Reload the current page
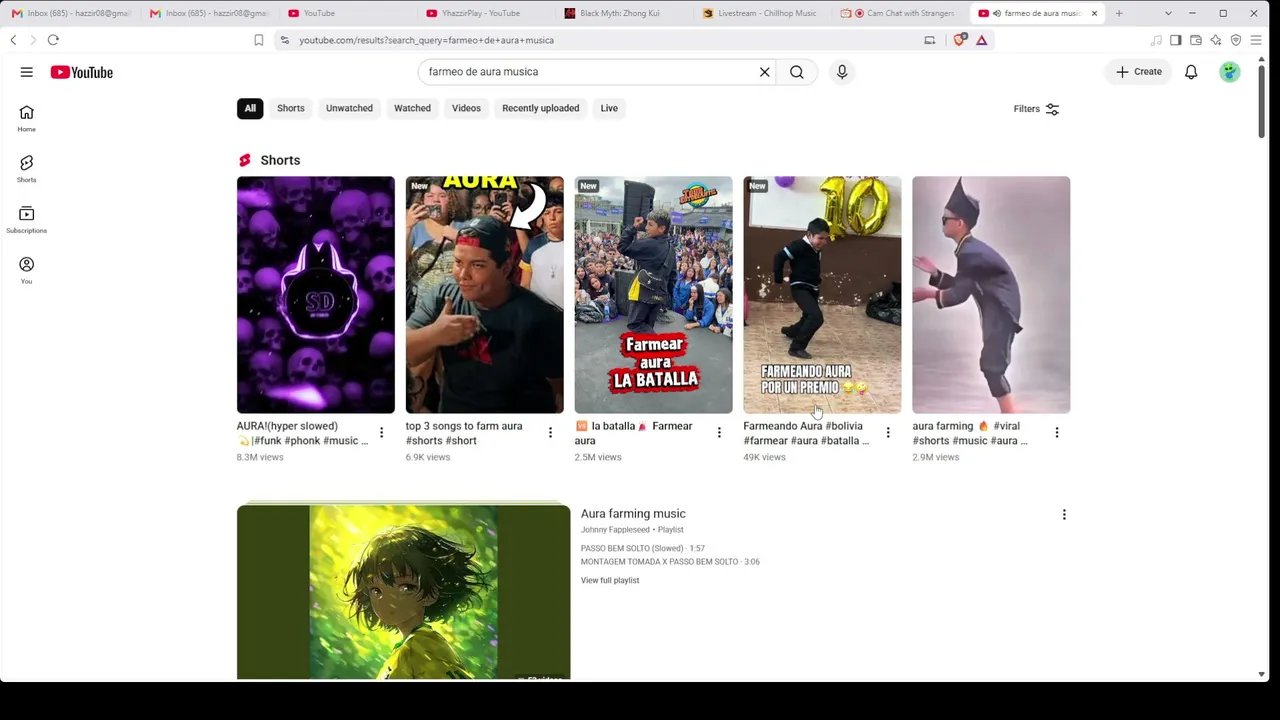 tap(53, 40)
